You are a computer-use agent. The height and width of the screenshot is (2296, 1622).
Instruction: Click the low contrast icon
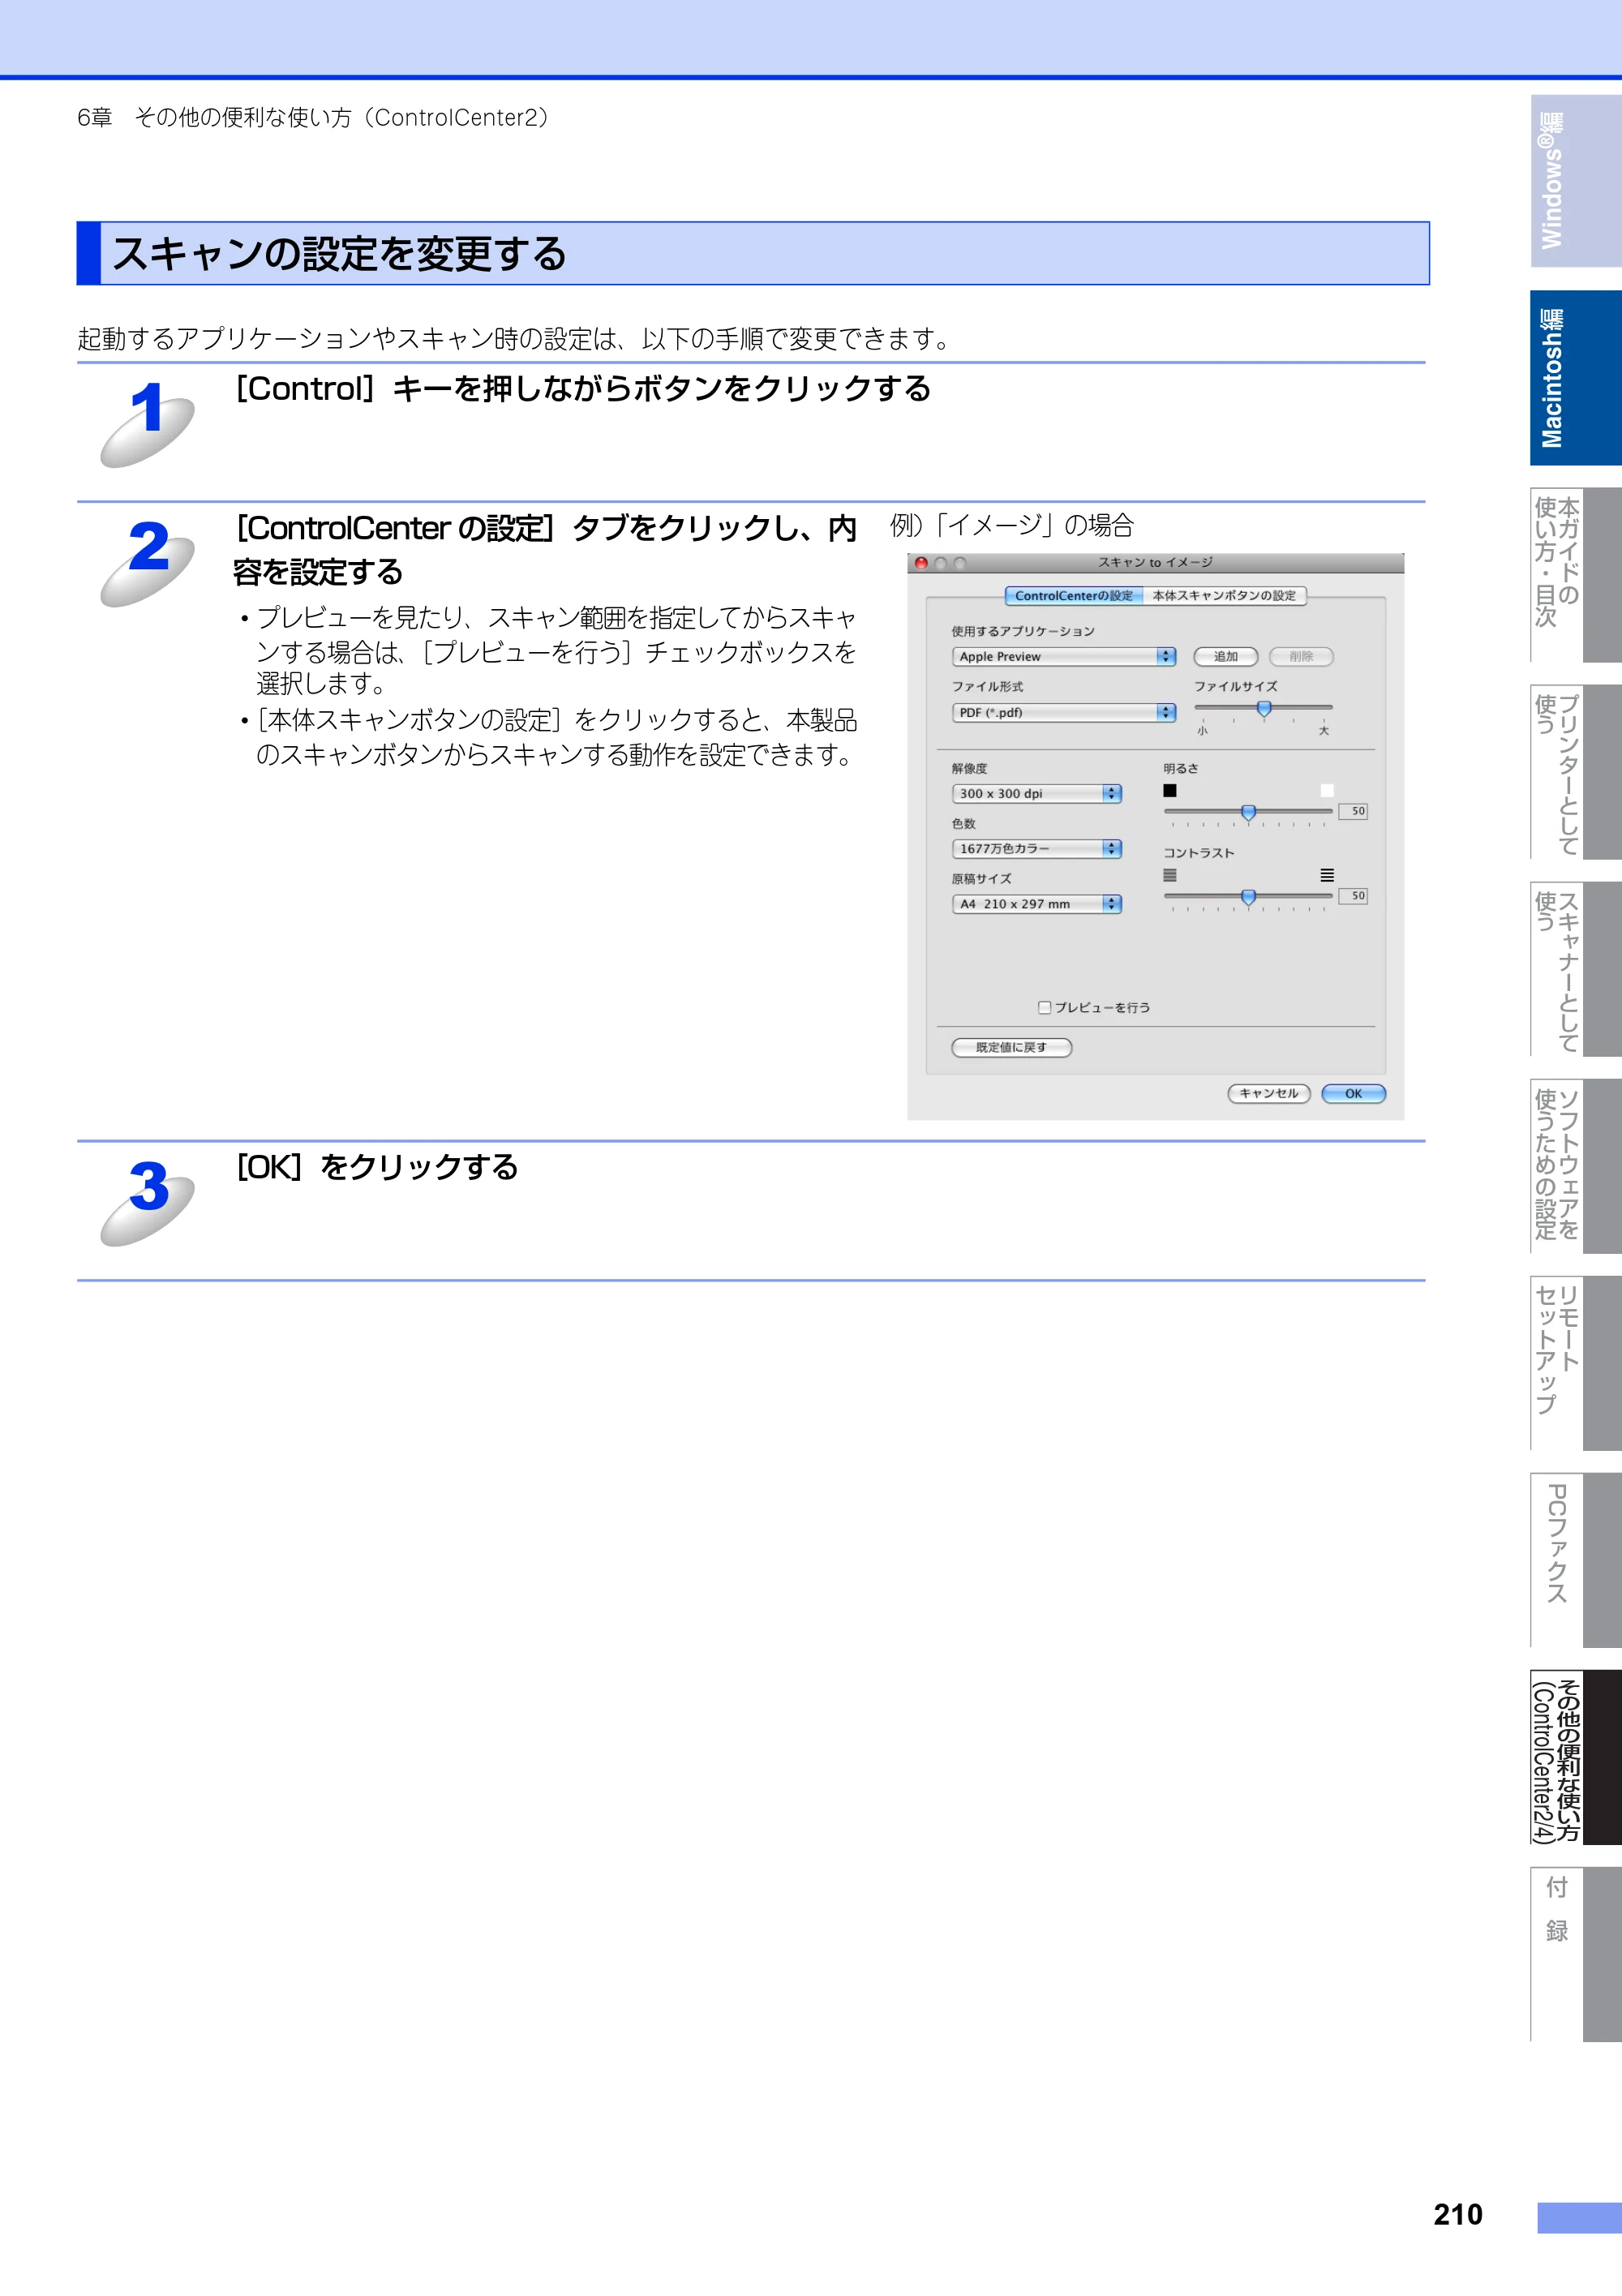1169,875
